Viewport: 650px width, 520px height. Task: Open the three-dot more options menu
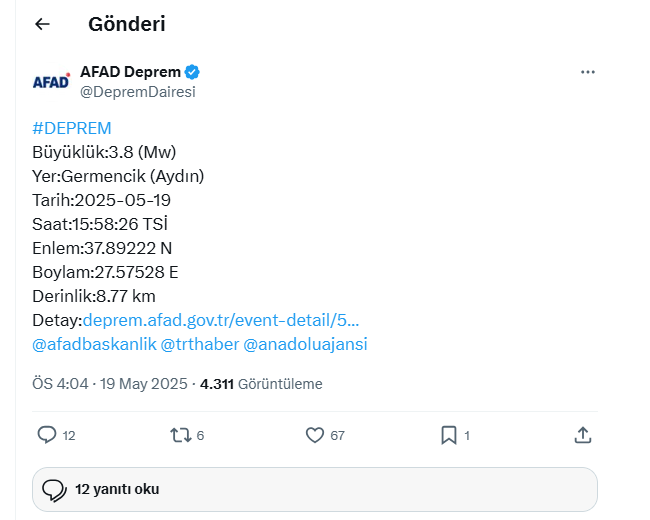tap(587, 72)
